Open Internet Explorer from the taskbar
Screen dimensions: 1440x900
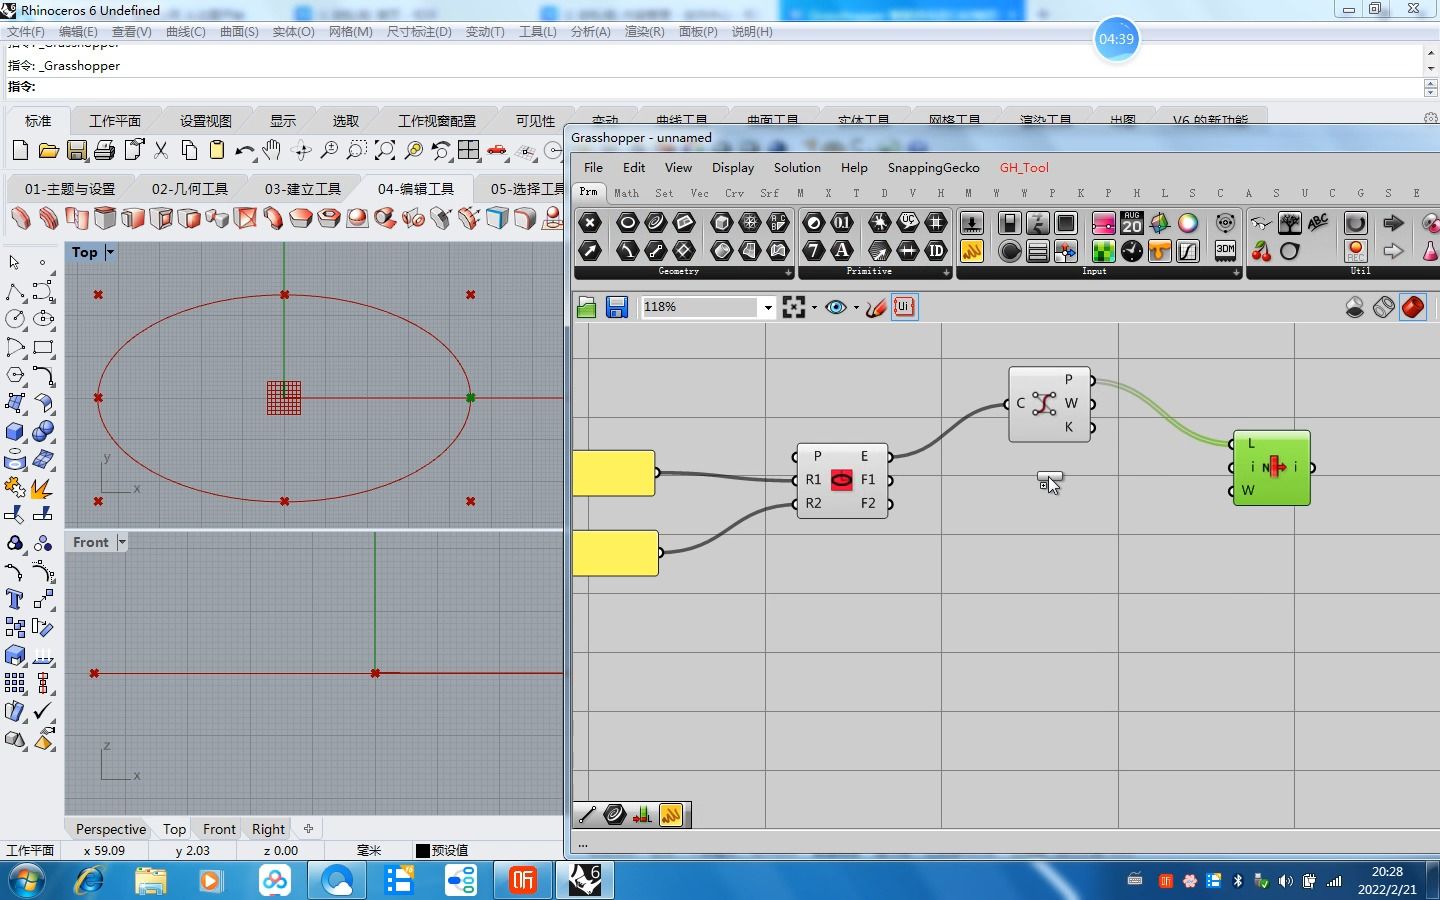pos(90,880)
